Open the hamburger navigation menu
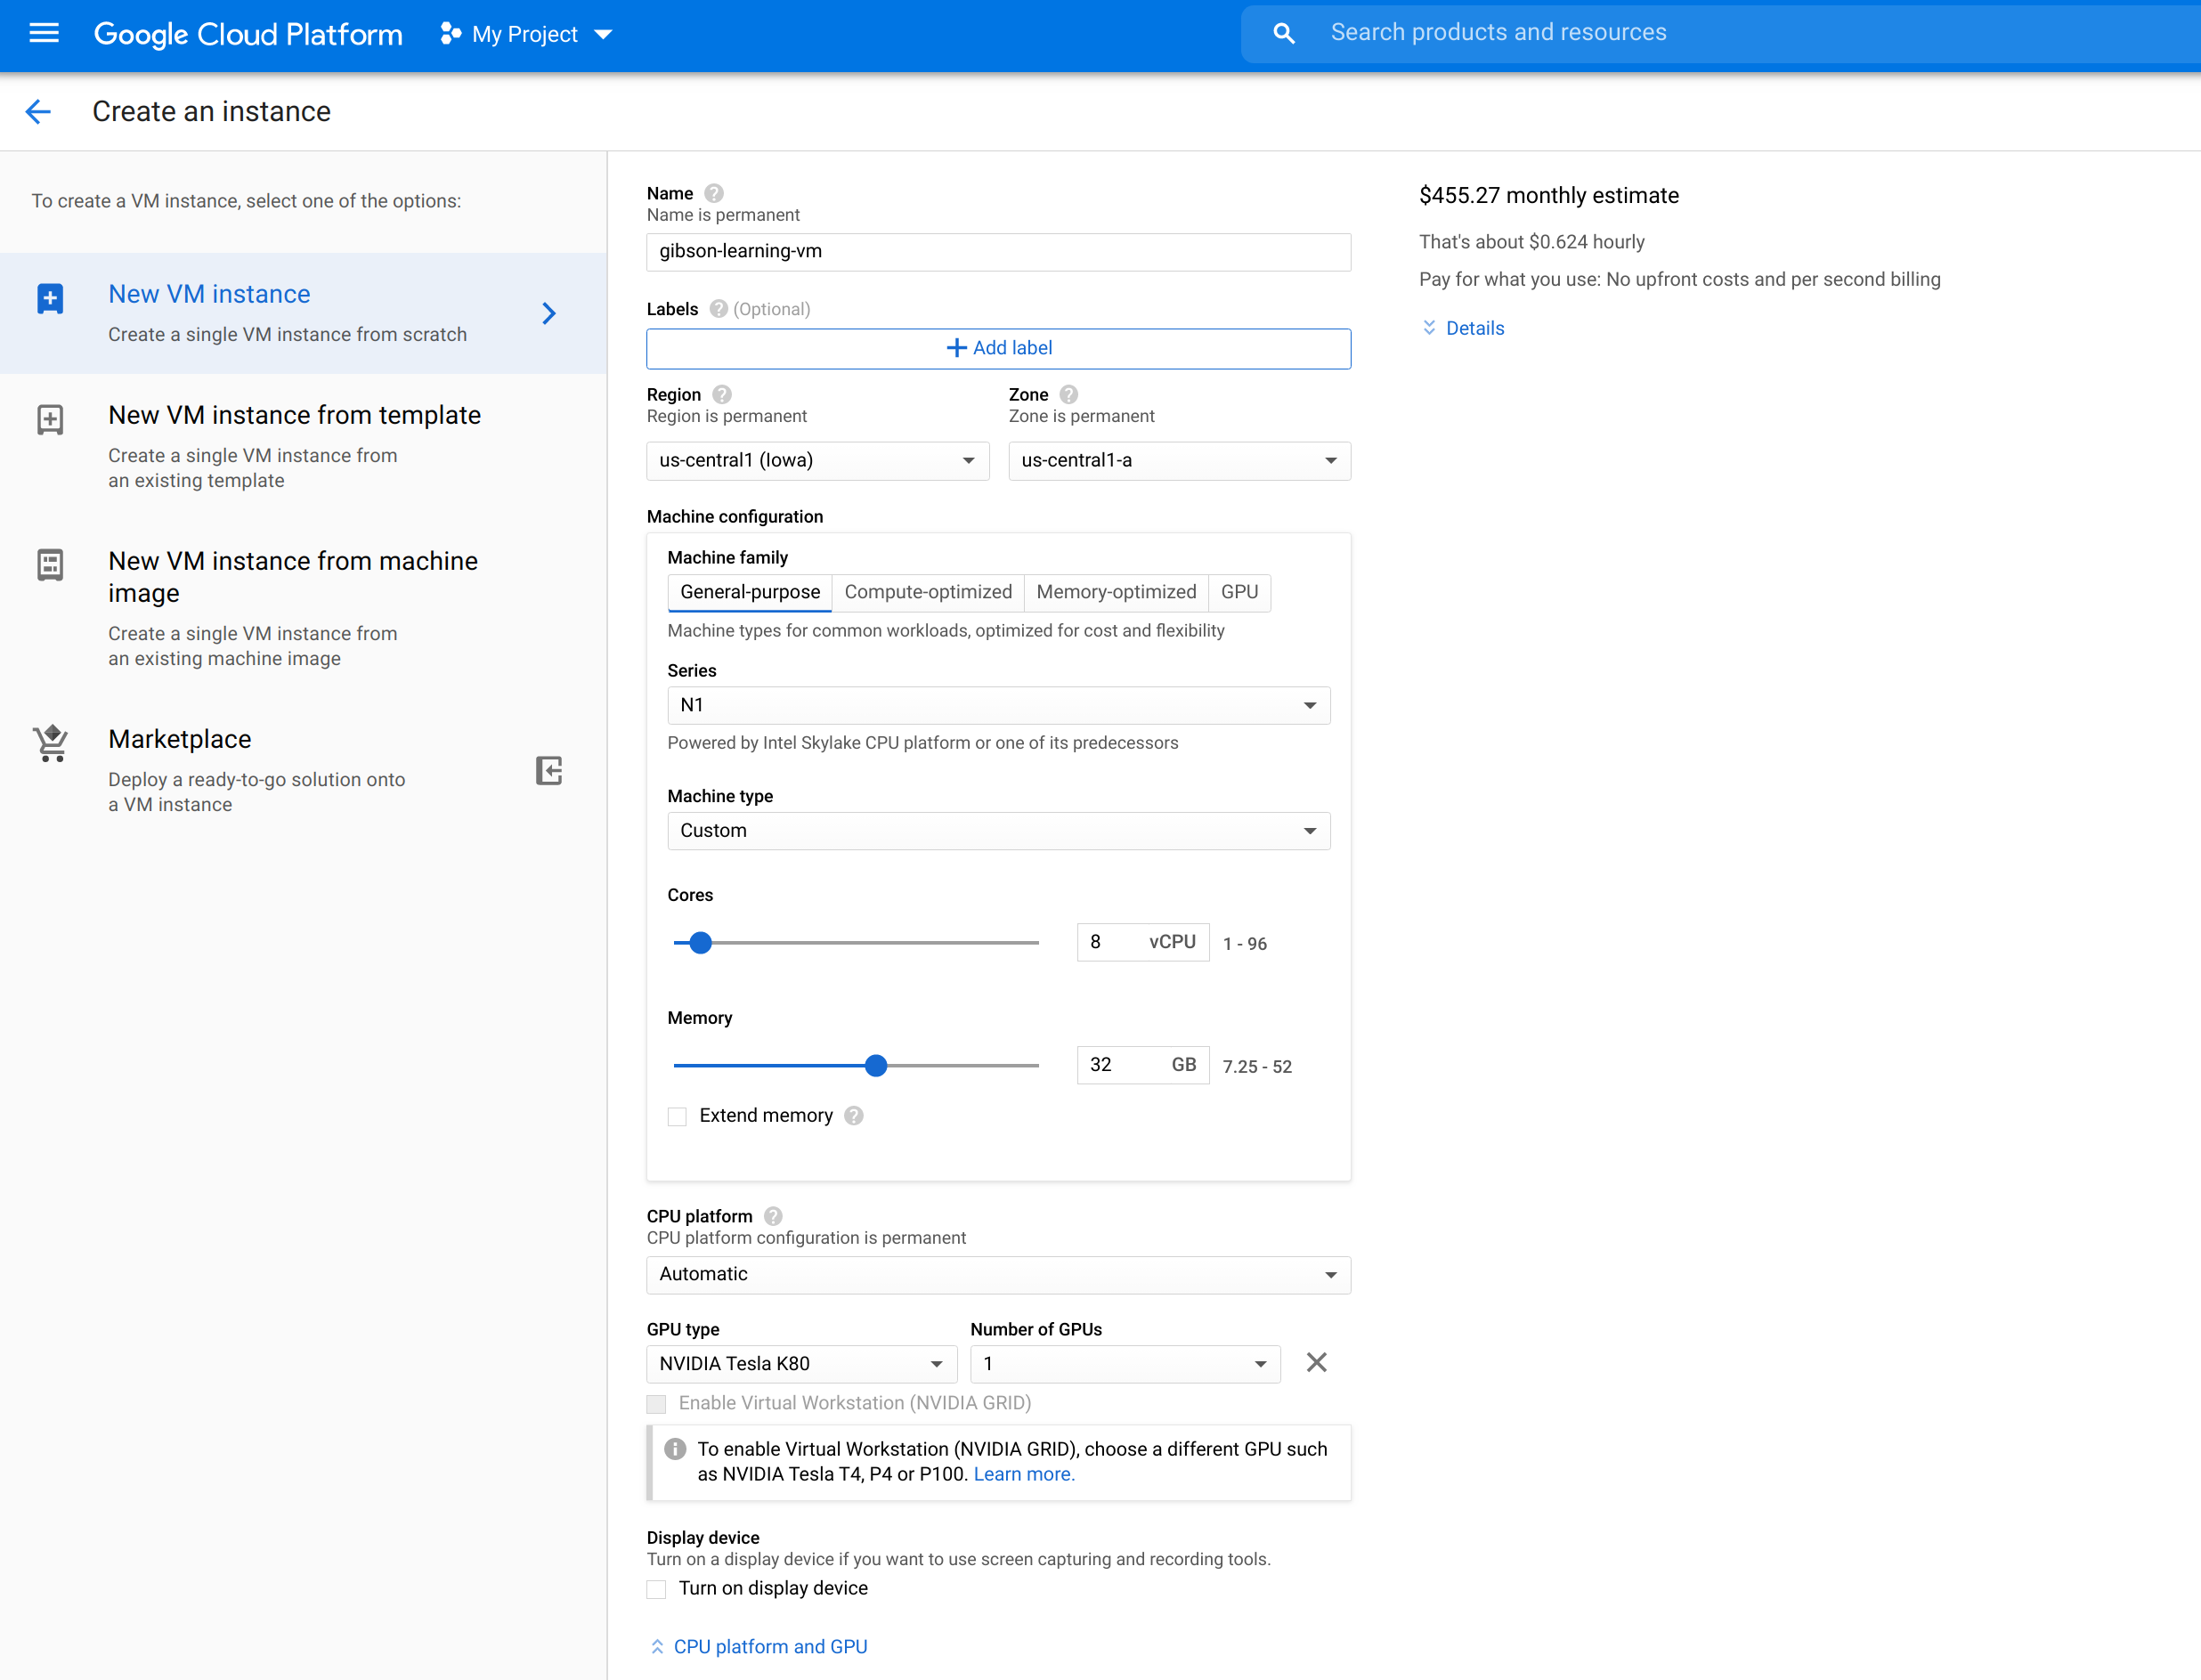Image resolution: width=2201 pixels, height=1680 pixels. (x=44, y=33)
